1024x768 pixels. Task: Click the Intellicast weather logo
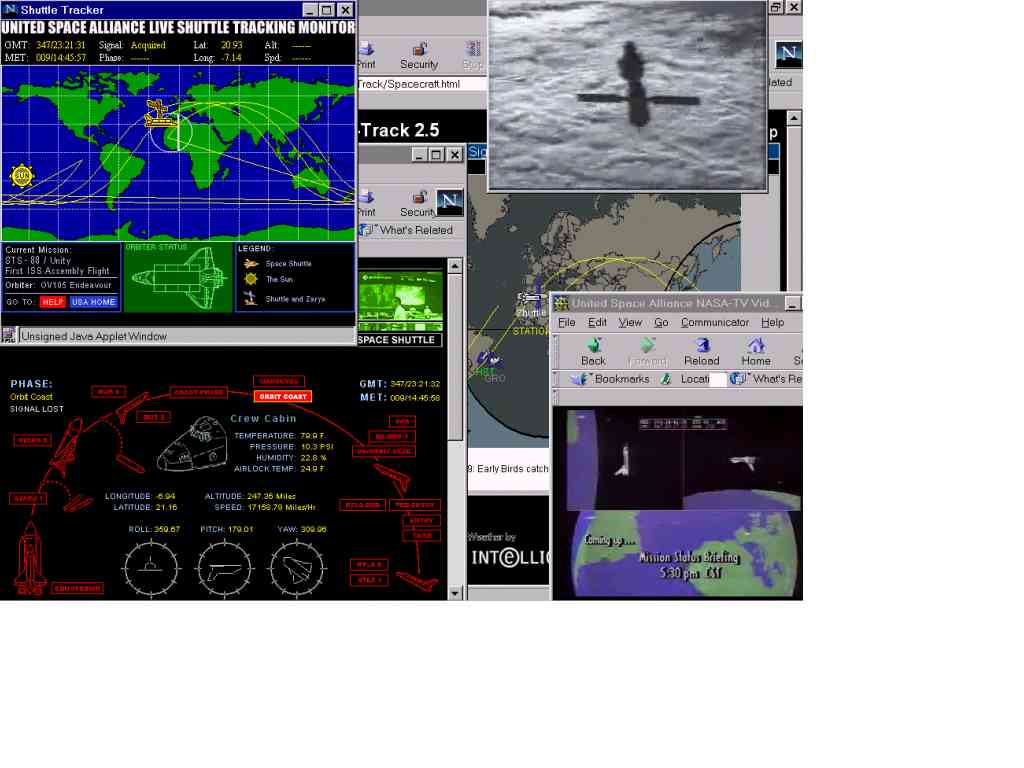point(509,557)
